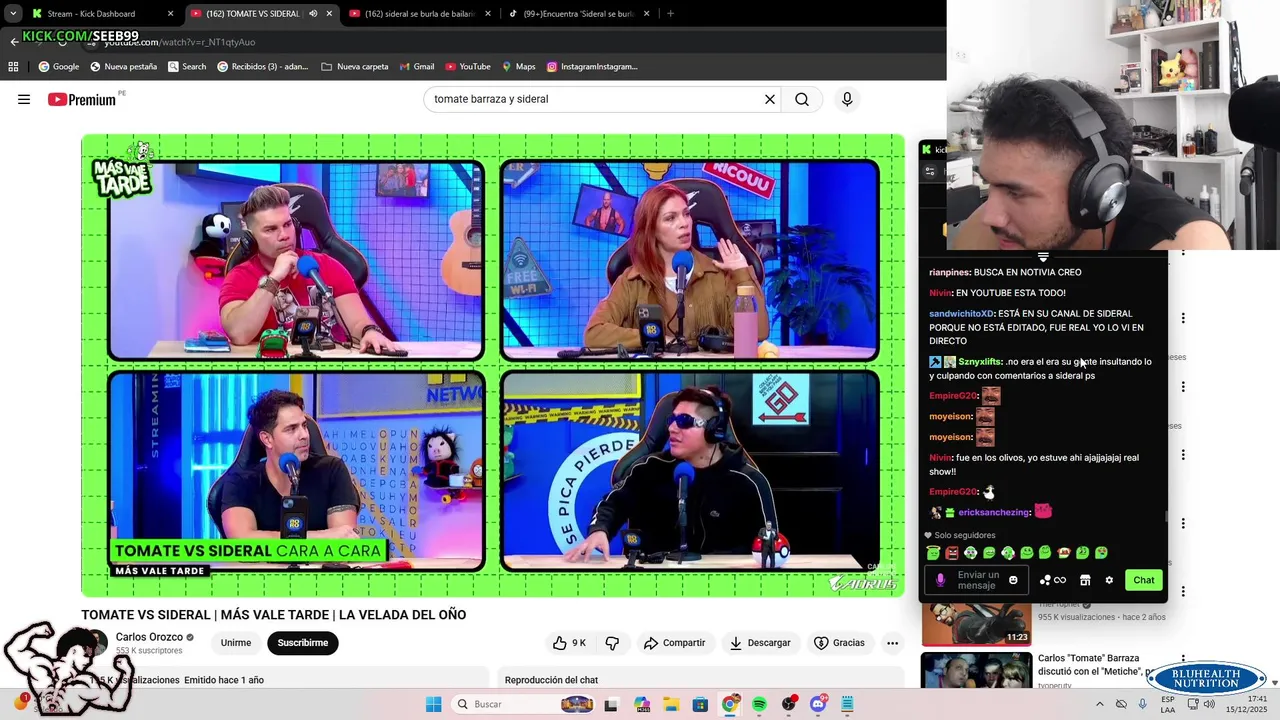Open Discord from the taskbar
This screenshot has height=720, width=1280.
pyautogui.click(x=818, y=704)
